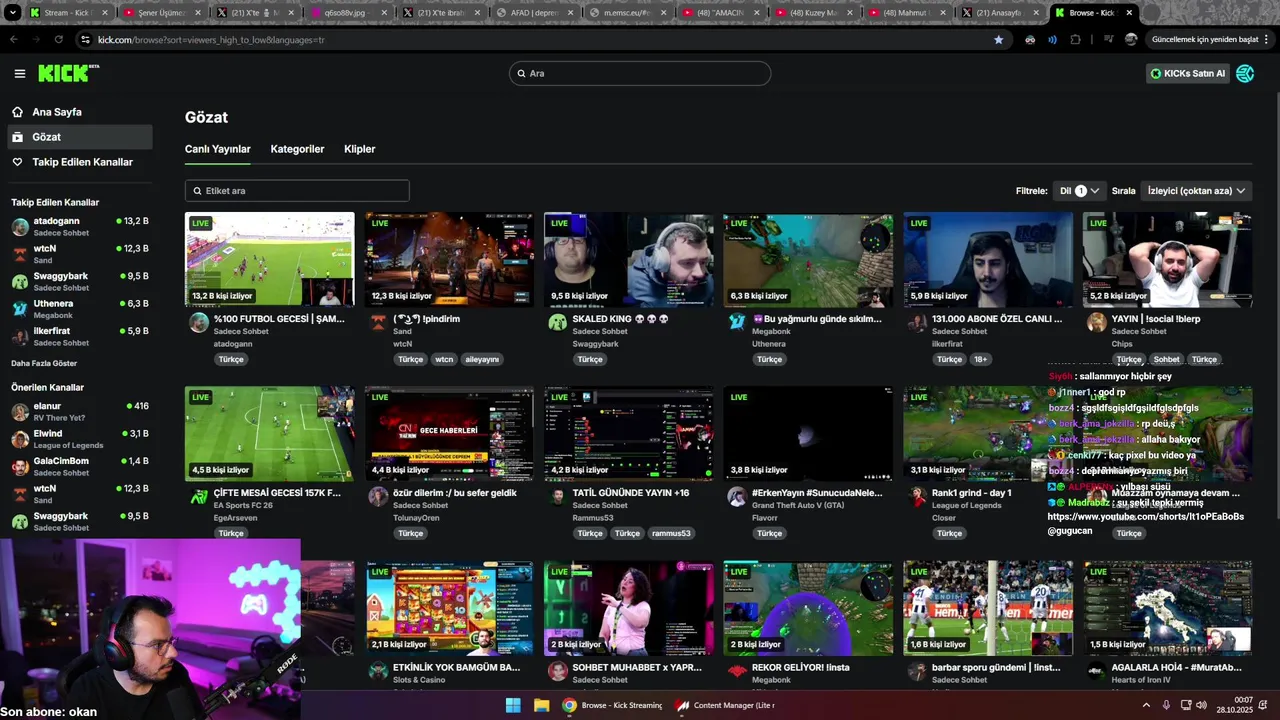Screen dimensions: 1280x720
Task: Focus the Ara search field
Action: point(640,73)
